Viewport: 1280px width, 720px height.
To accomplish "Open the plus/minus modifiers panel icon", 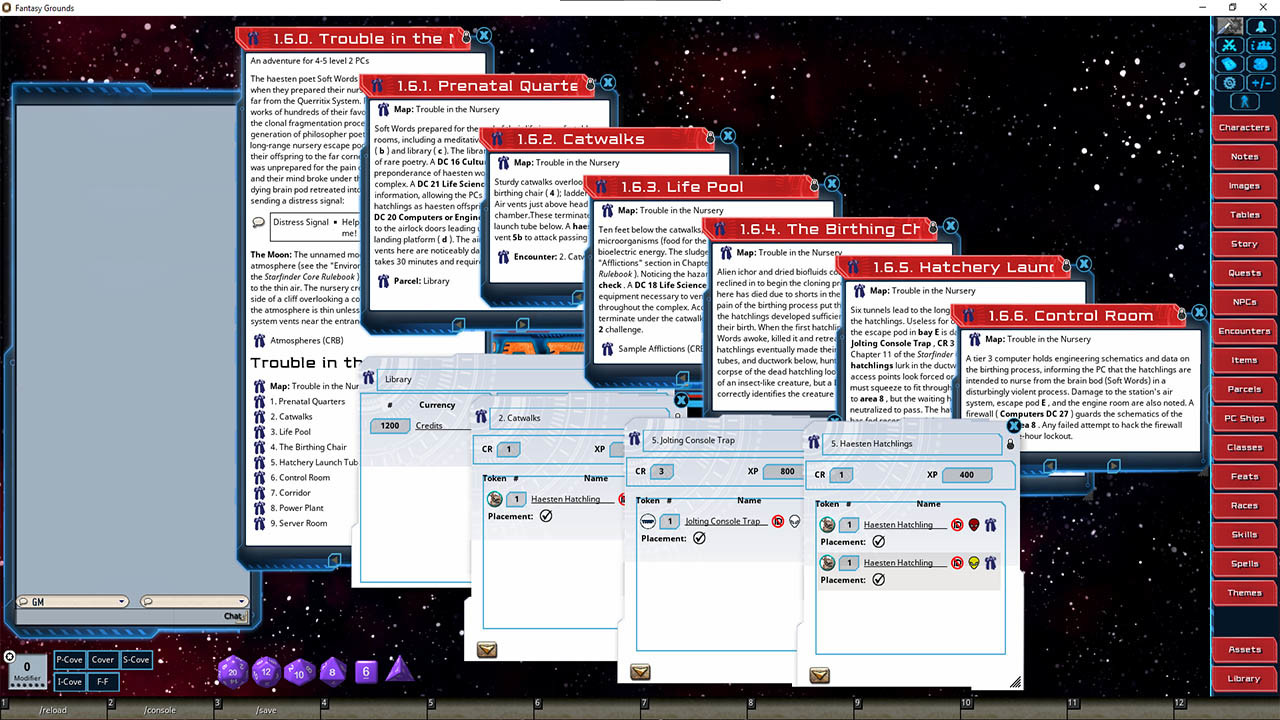I will (x=1262, y=81).
